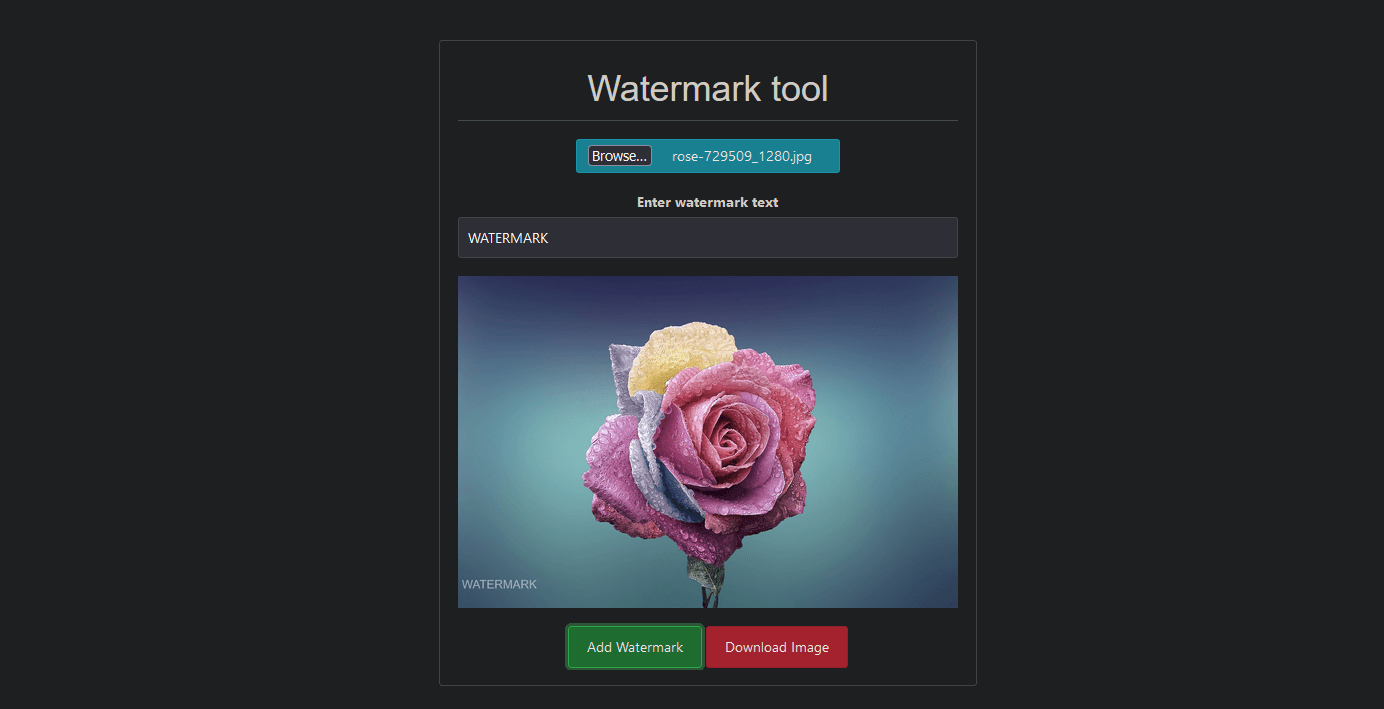This screenshot has height=709, width=1384.
Task: Click the rose image preview
Action: (x=708, y=442)
